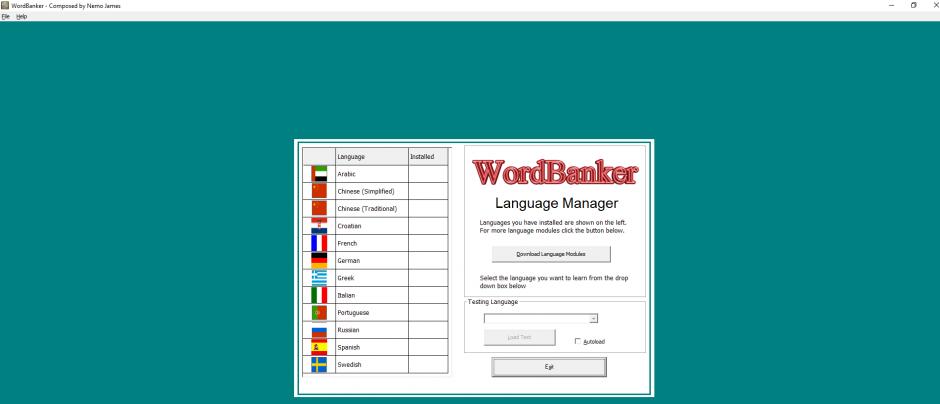Image resolution: width=940 pixels, height=404 pixels.
Task: Click the Installed cell for Spanish
Action: [428, 348]
